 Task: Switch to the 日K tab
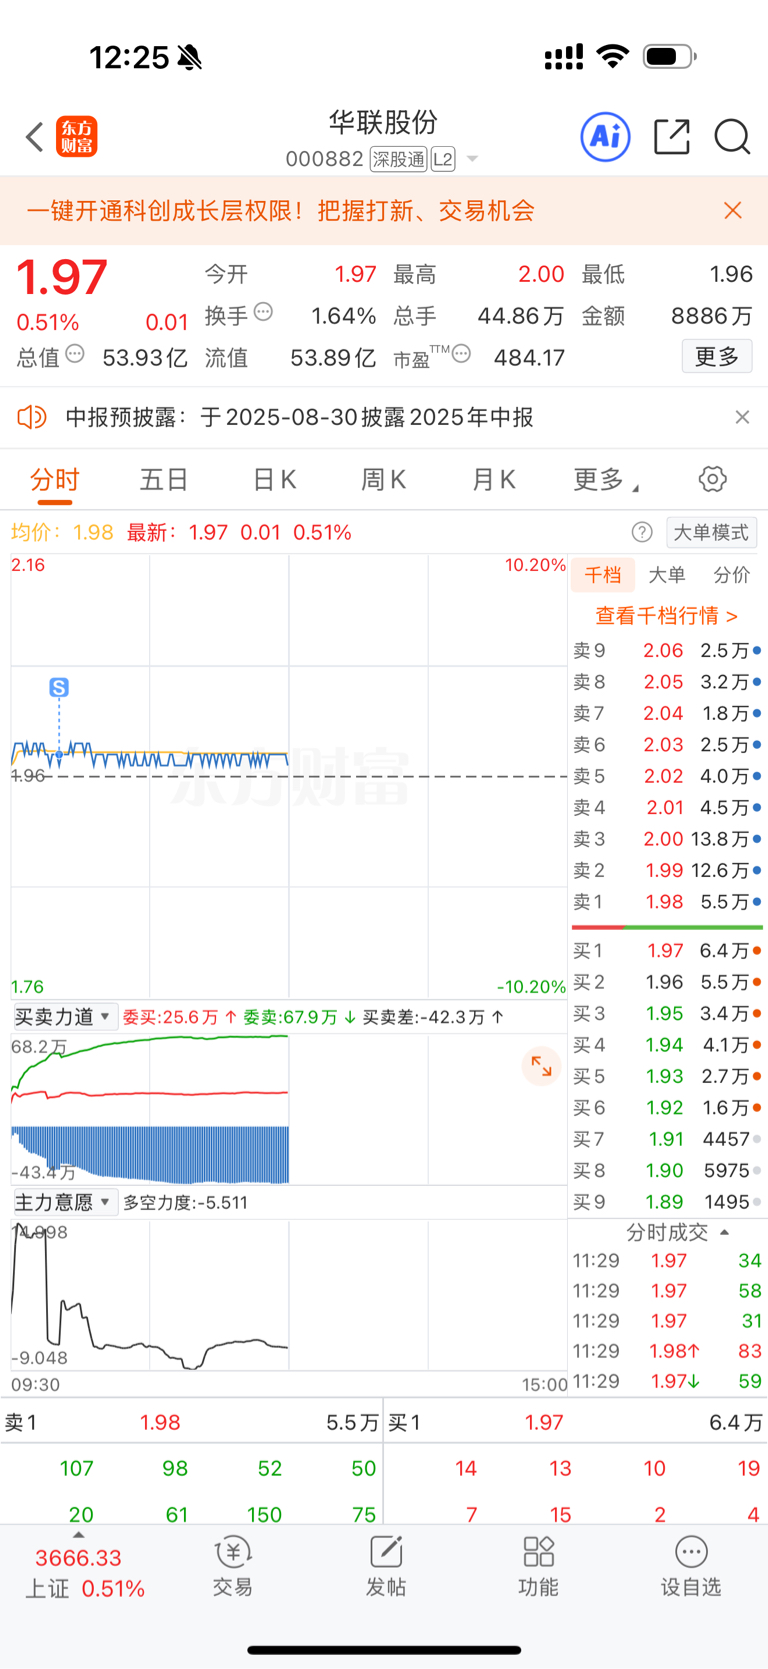pos(274,480)
